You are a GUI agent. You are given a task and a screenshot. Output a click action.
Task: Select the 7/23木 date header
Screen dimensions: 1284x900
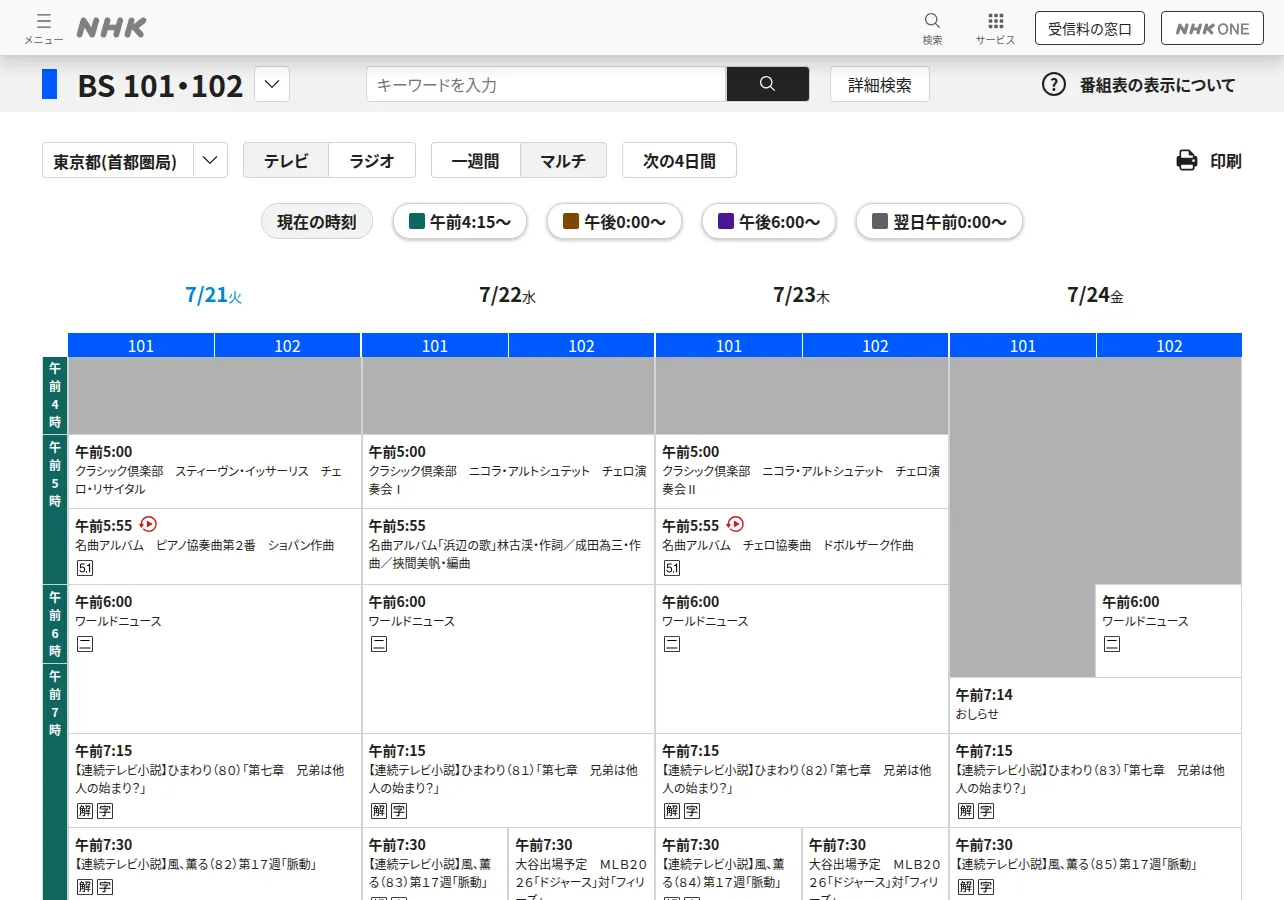point(802,295)
